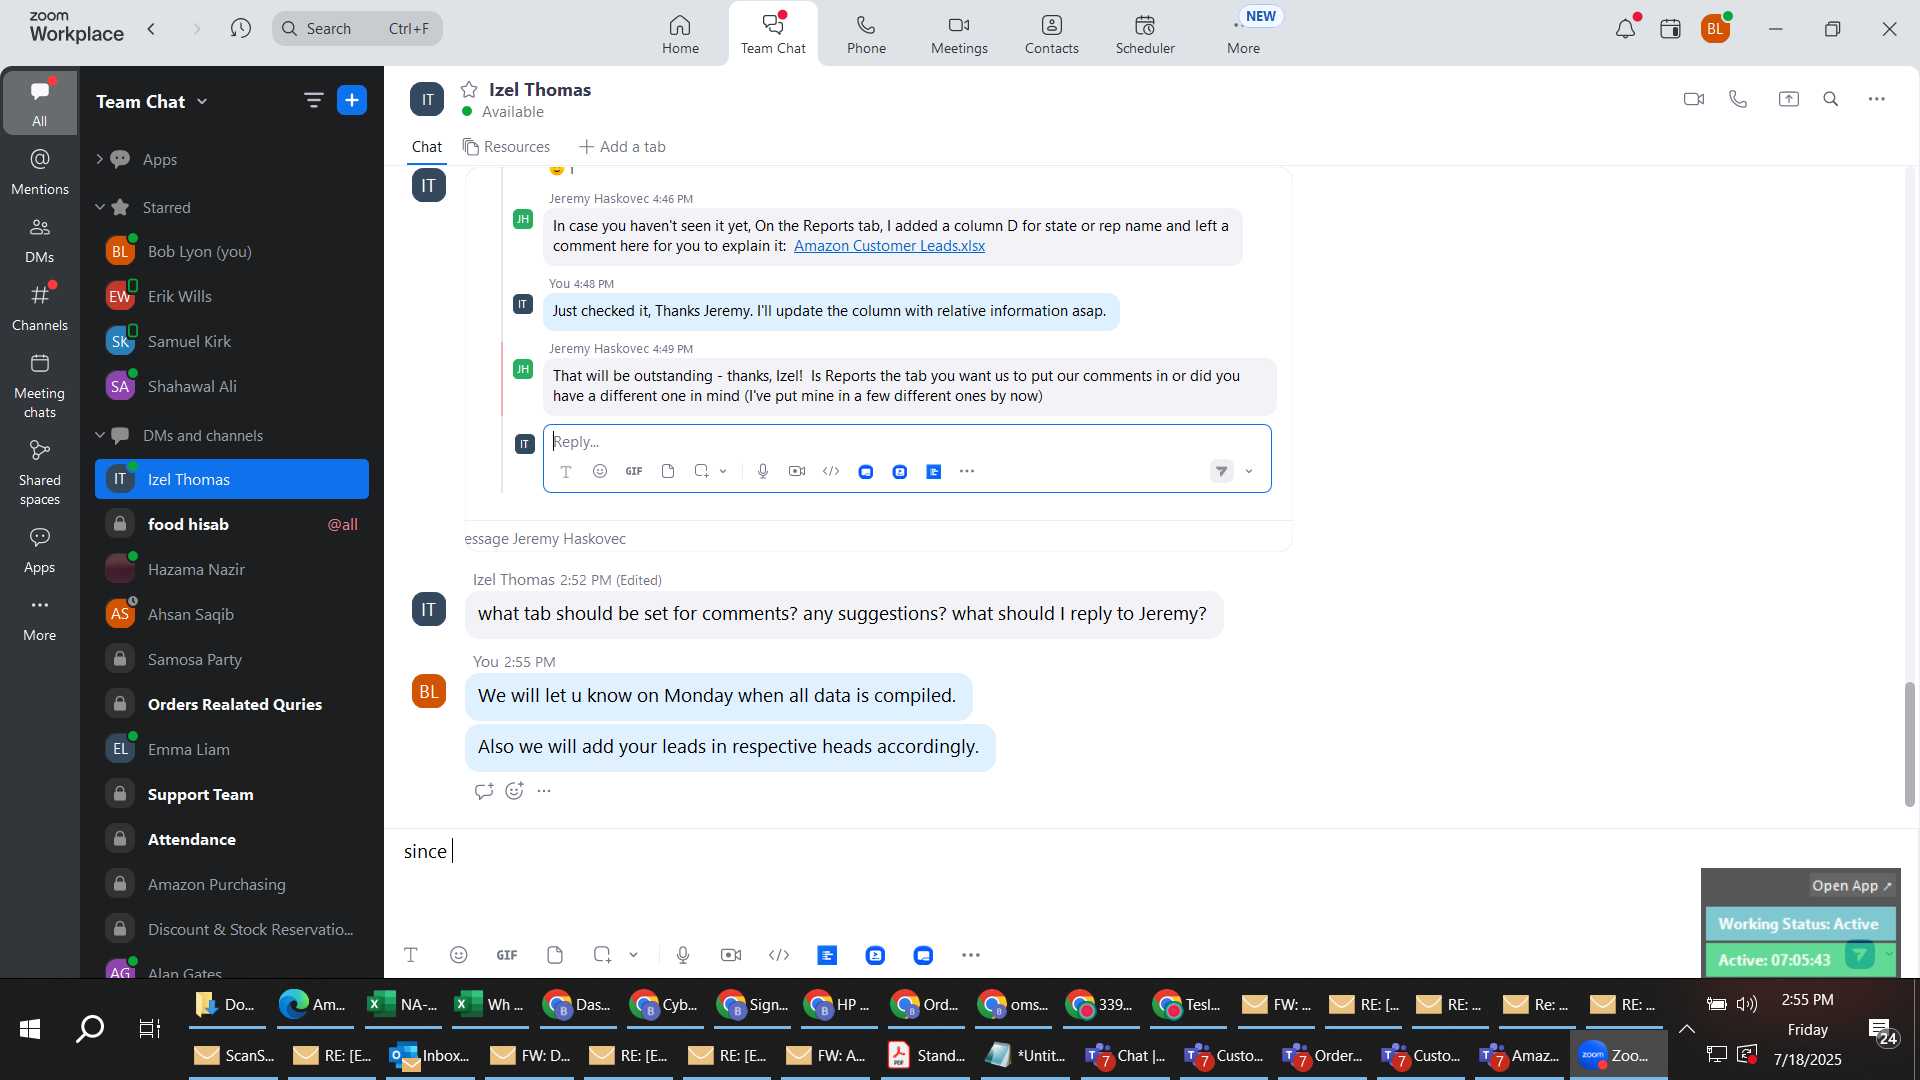Switch to the Contacts tab

click(1051, 34)
